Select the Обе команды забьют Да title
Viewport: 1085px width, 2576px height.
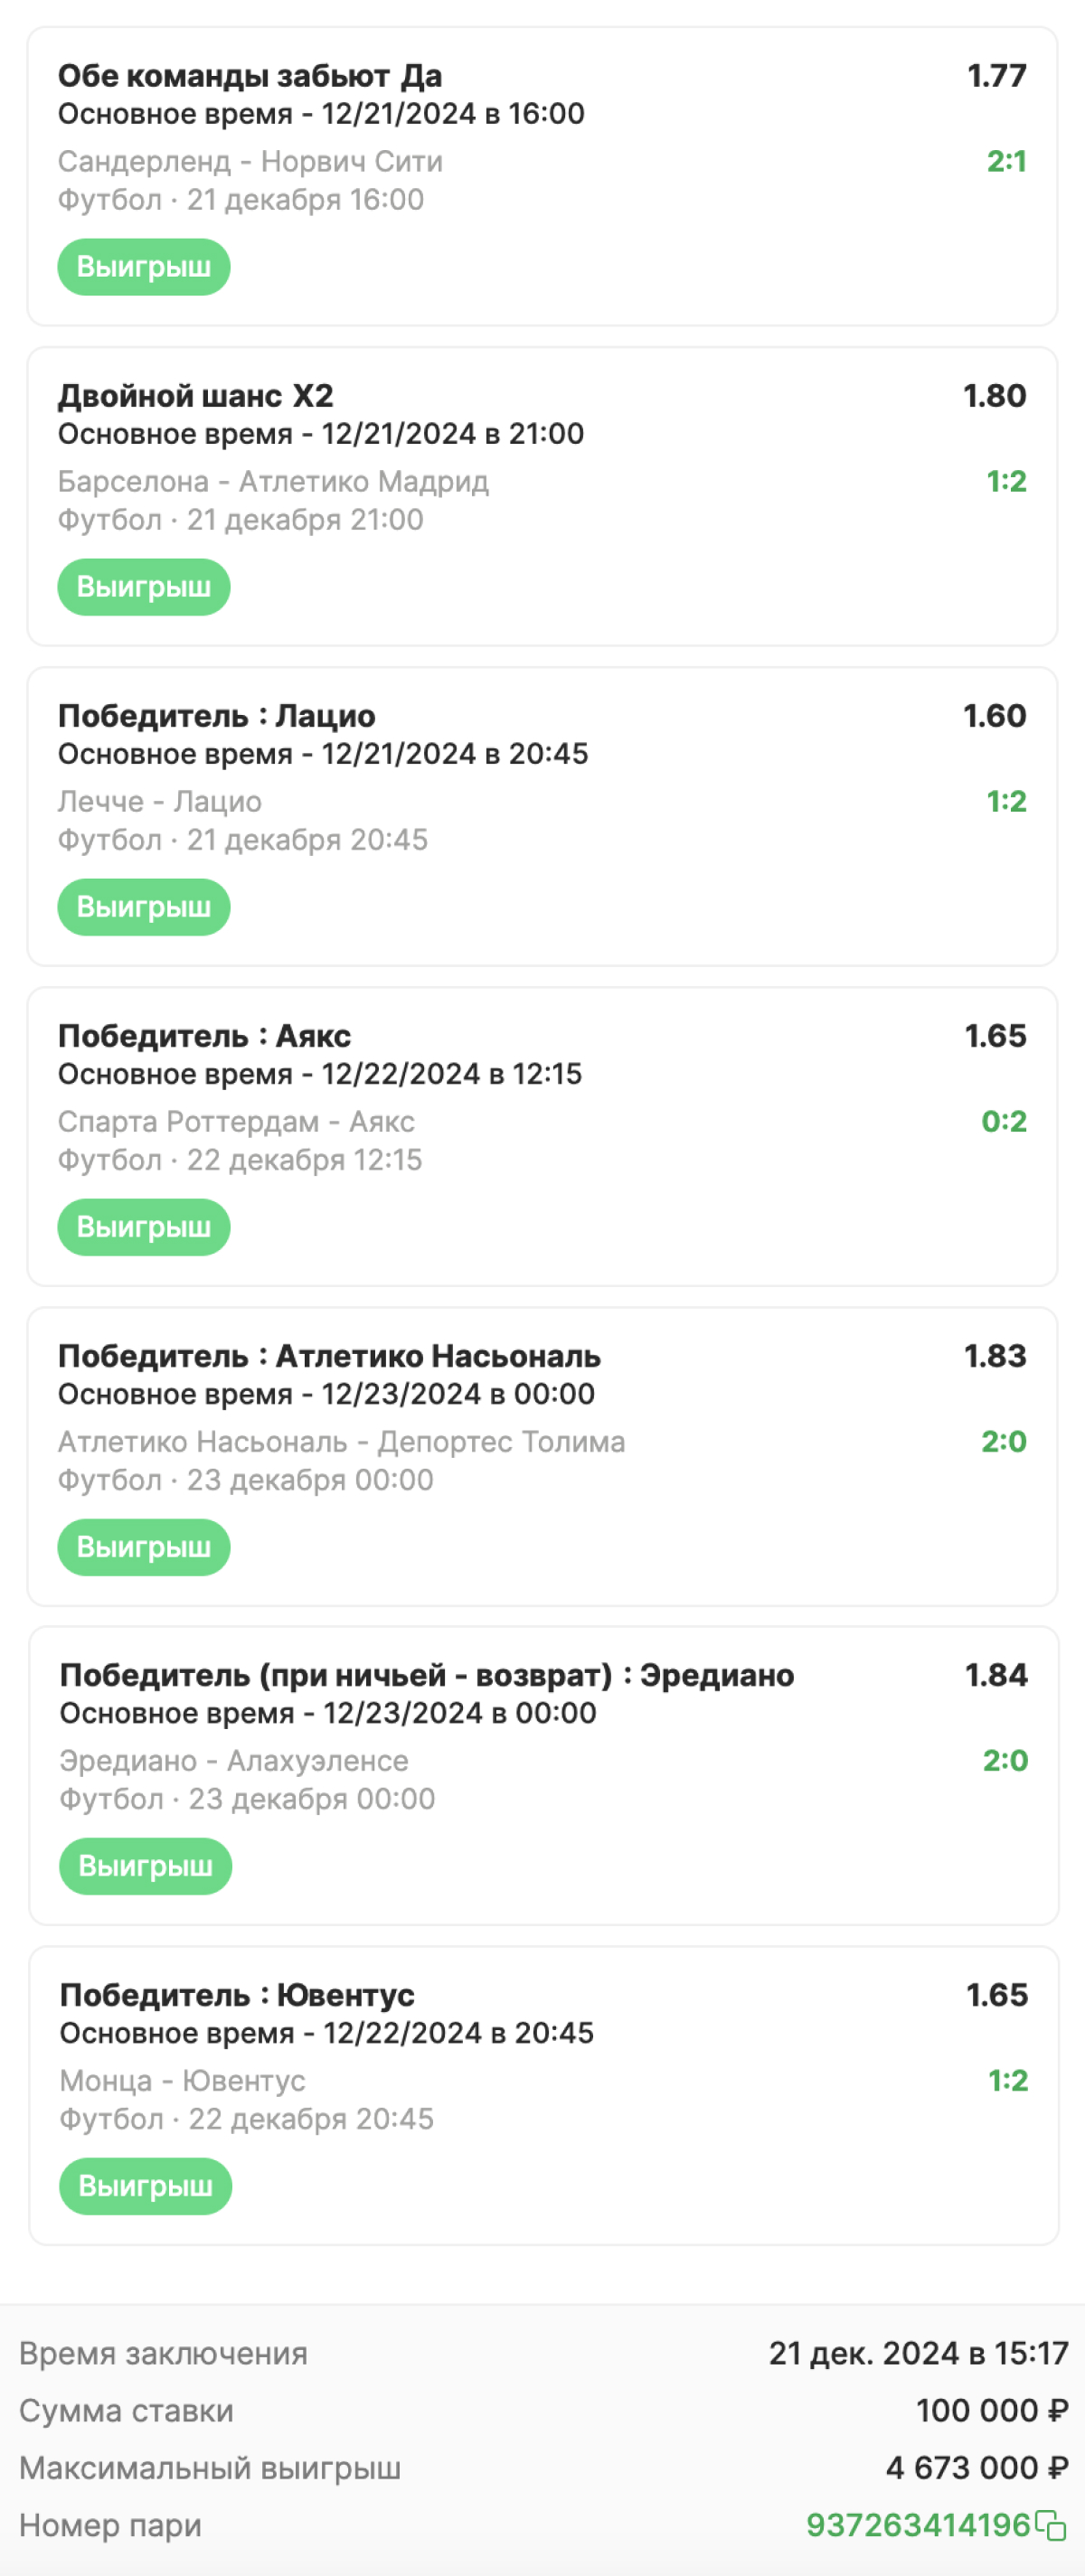tap(250, 76)
